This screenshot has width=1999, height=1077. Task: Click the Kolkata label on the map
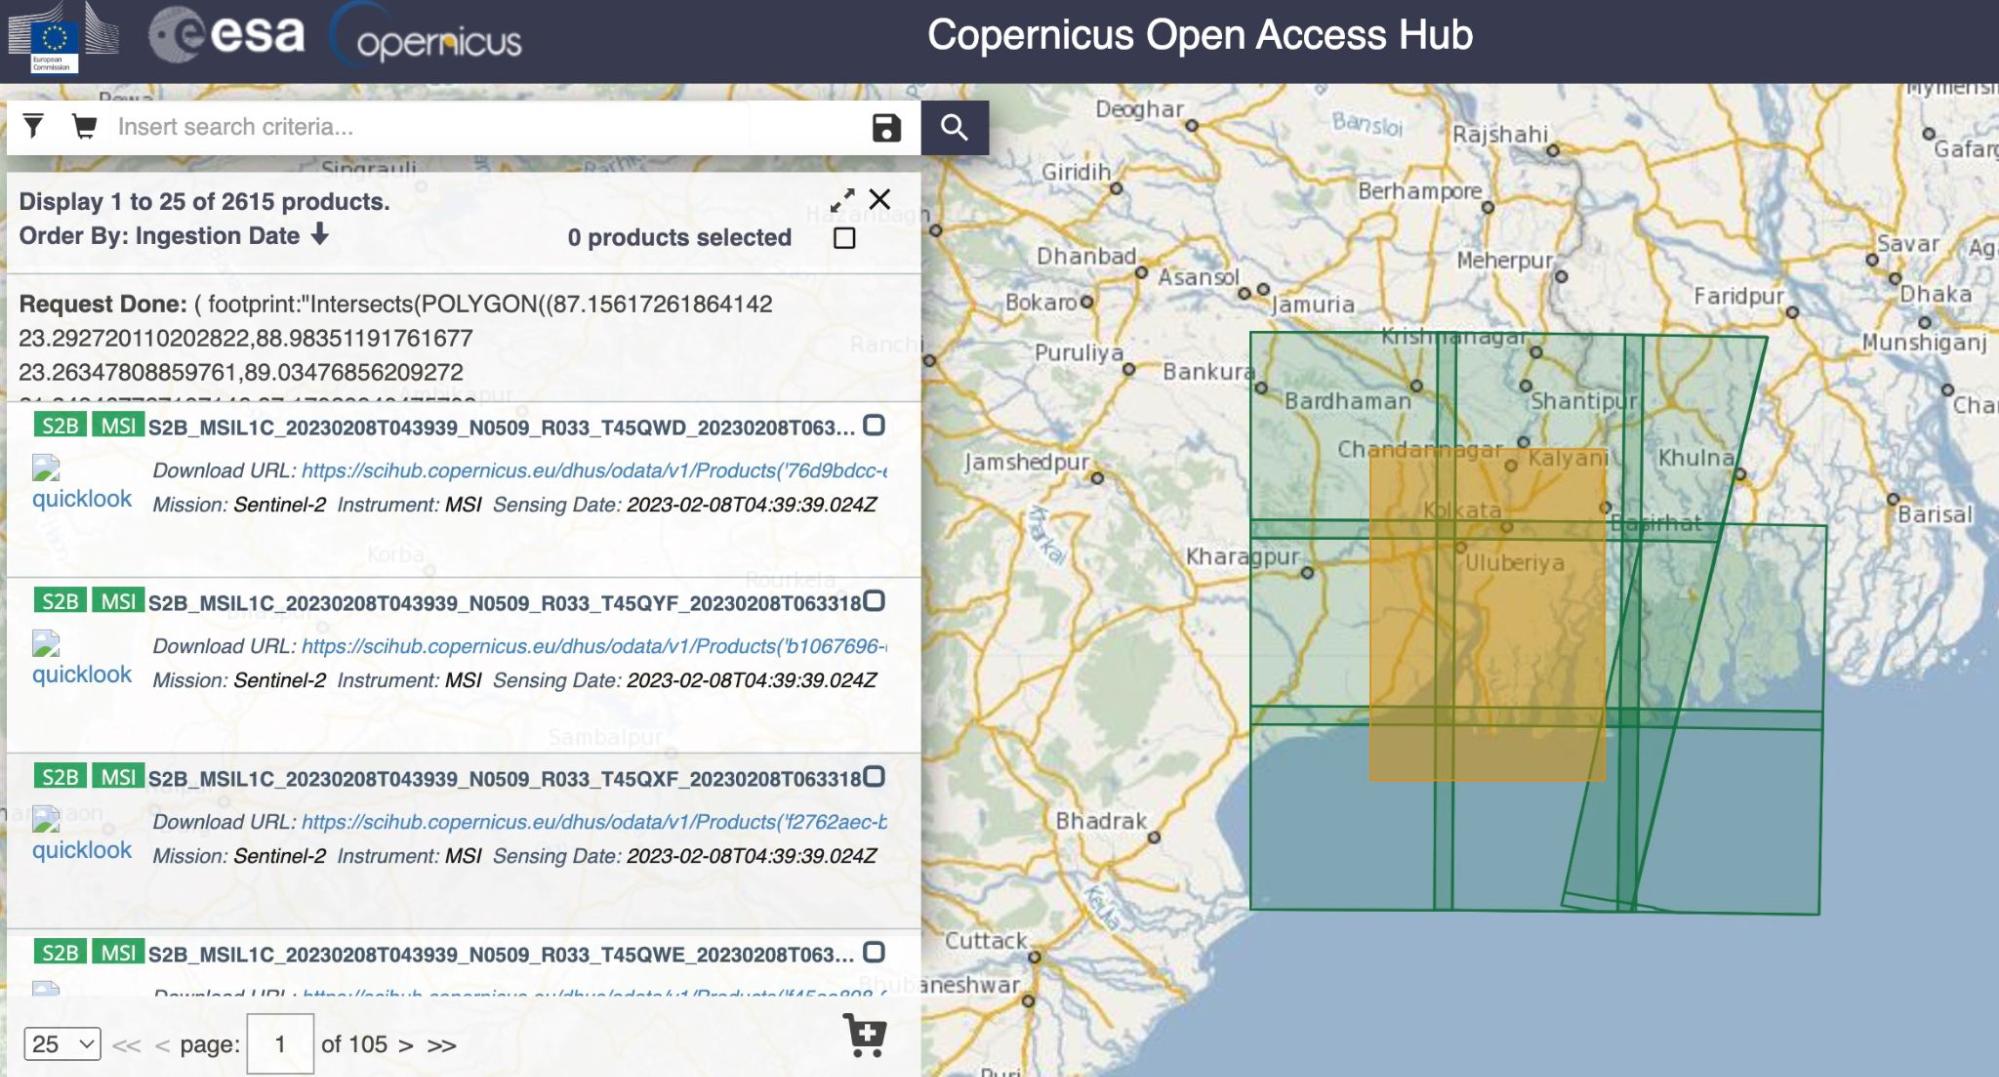click(1462, 510)
